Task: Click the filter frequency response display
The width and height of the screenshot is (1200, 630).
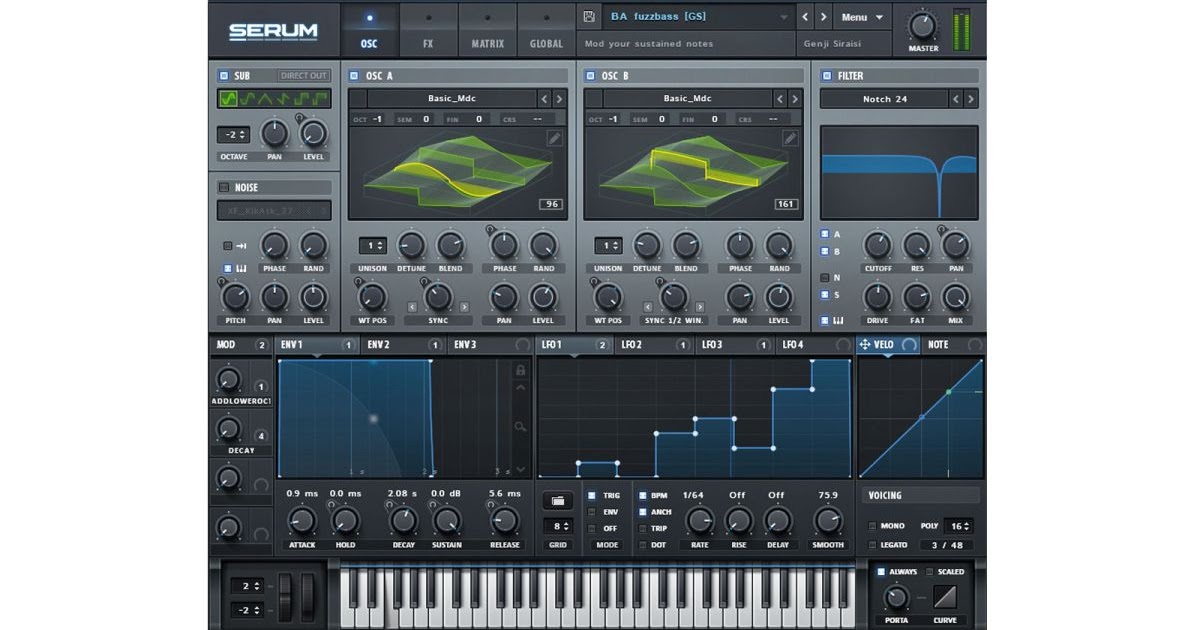Action: pyautogui.click(x=899, y=171)
